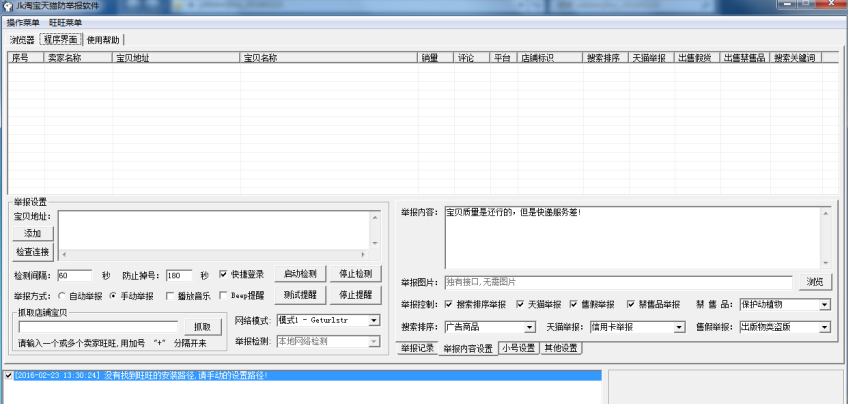Image resolution: width=848 pixels, height=404 pixels.
Task: Open the 操作菜单 menu
Action: click(23, 22)
